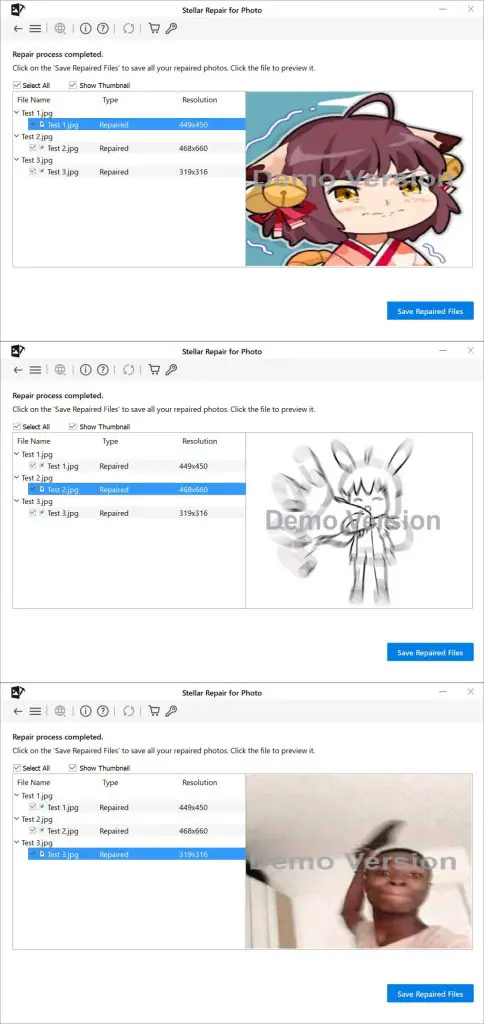Uncheck Test 3.jpg row checkbox in Test 2.jpg preview window

[x=33, y=513]
